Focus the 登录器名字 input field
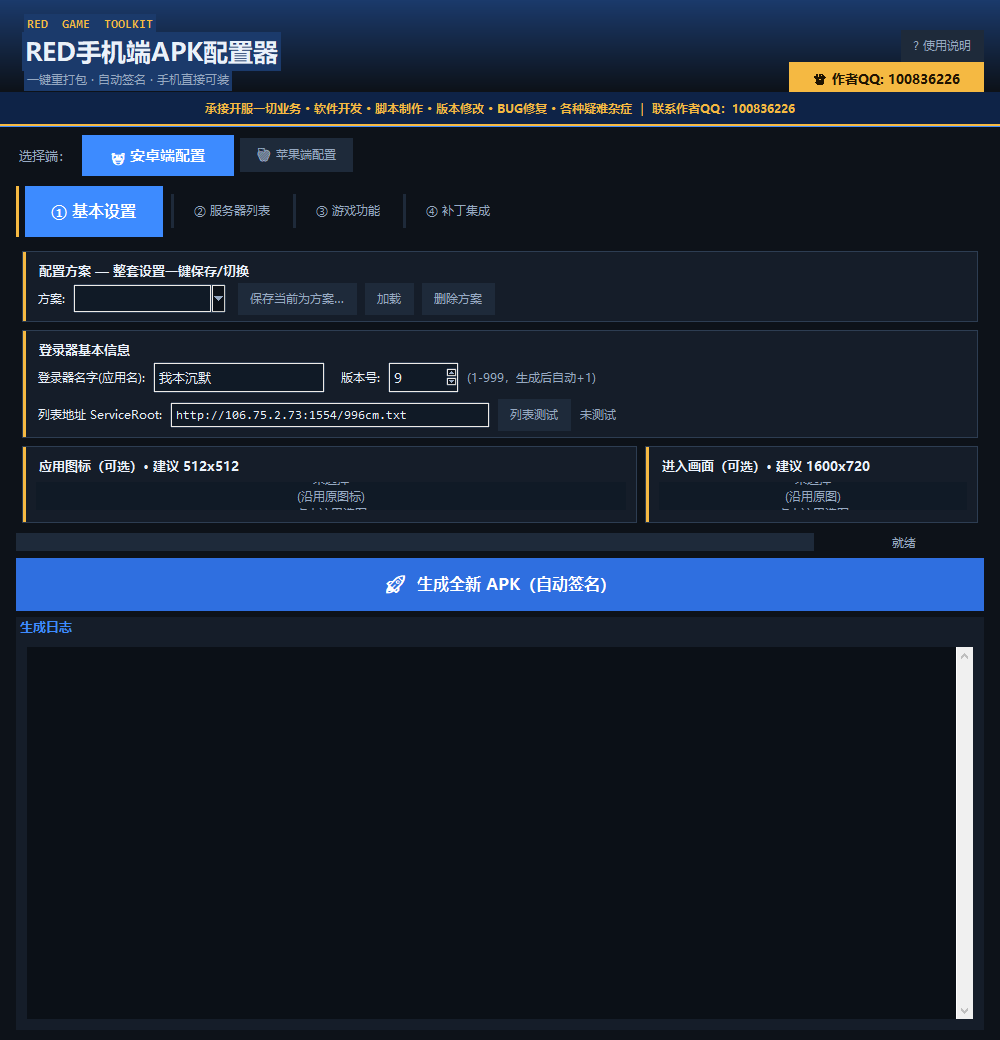 click(239, 377)
